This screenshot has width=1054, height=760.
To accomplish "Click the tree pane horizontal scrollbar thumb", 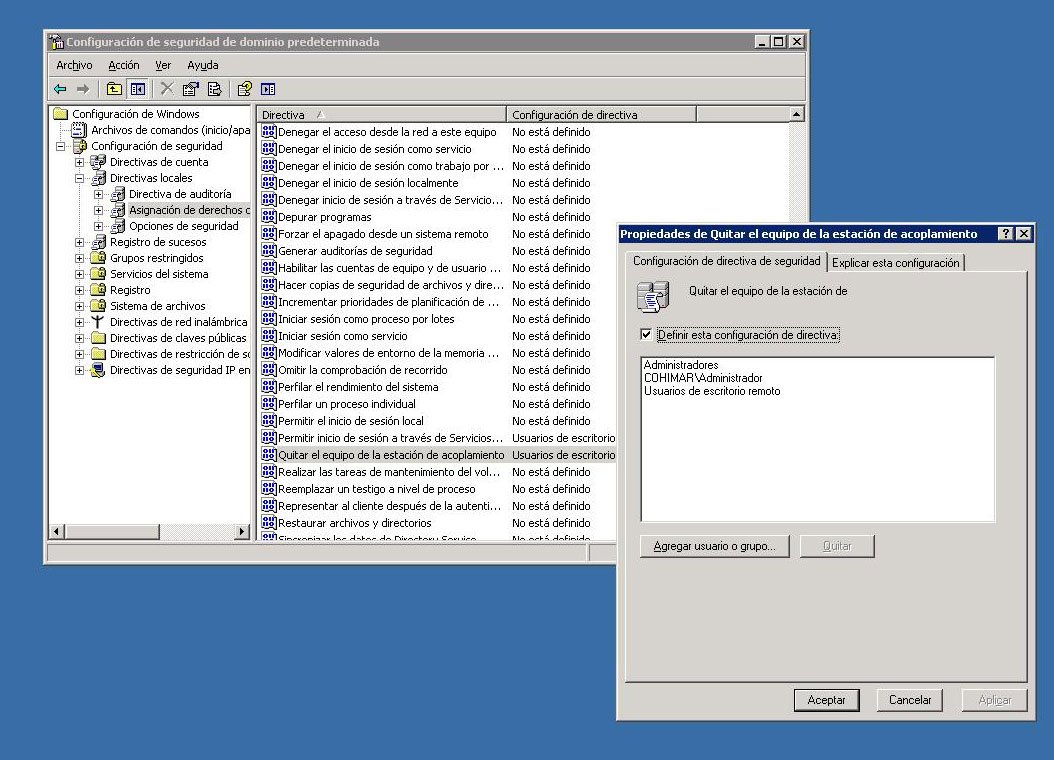I will tap(112, 532).
